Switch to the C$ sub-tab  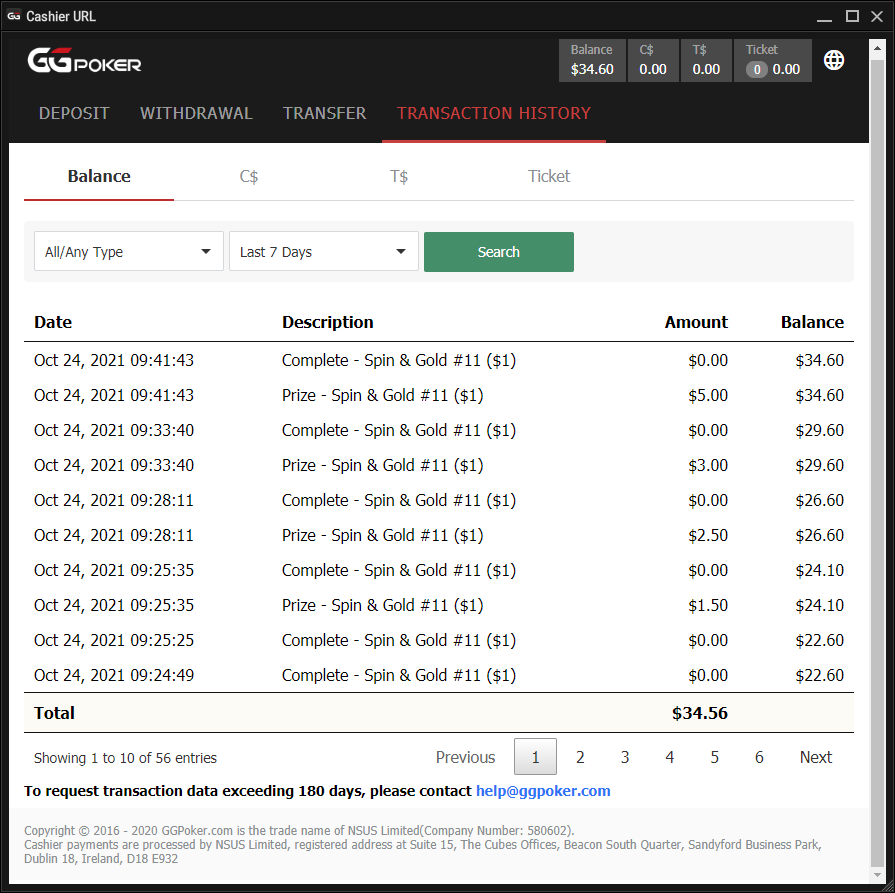click(x=249, y=176)
